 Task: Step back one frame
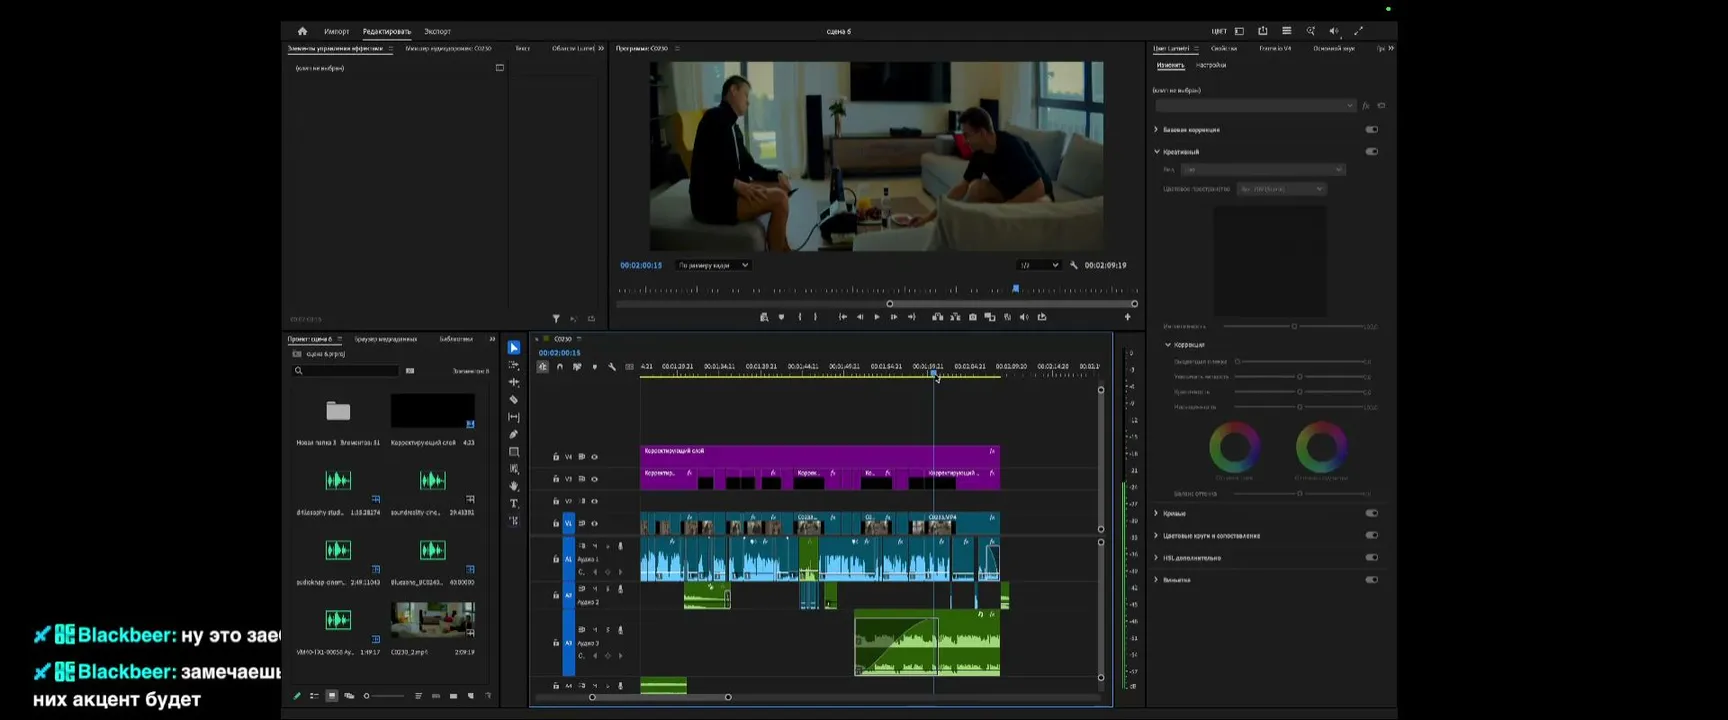(x=860, y=317)
